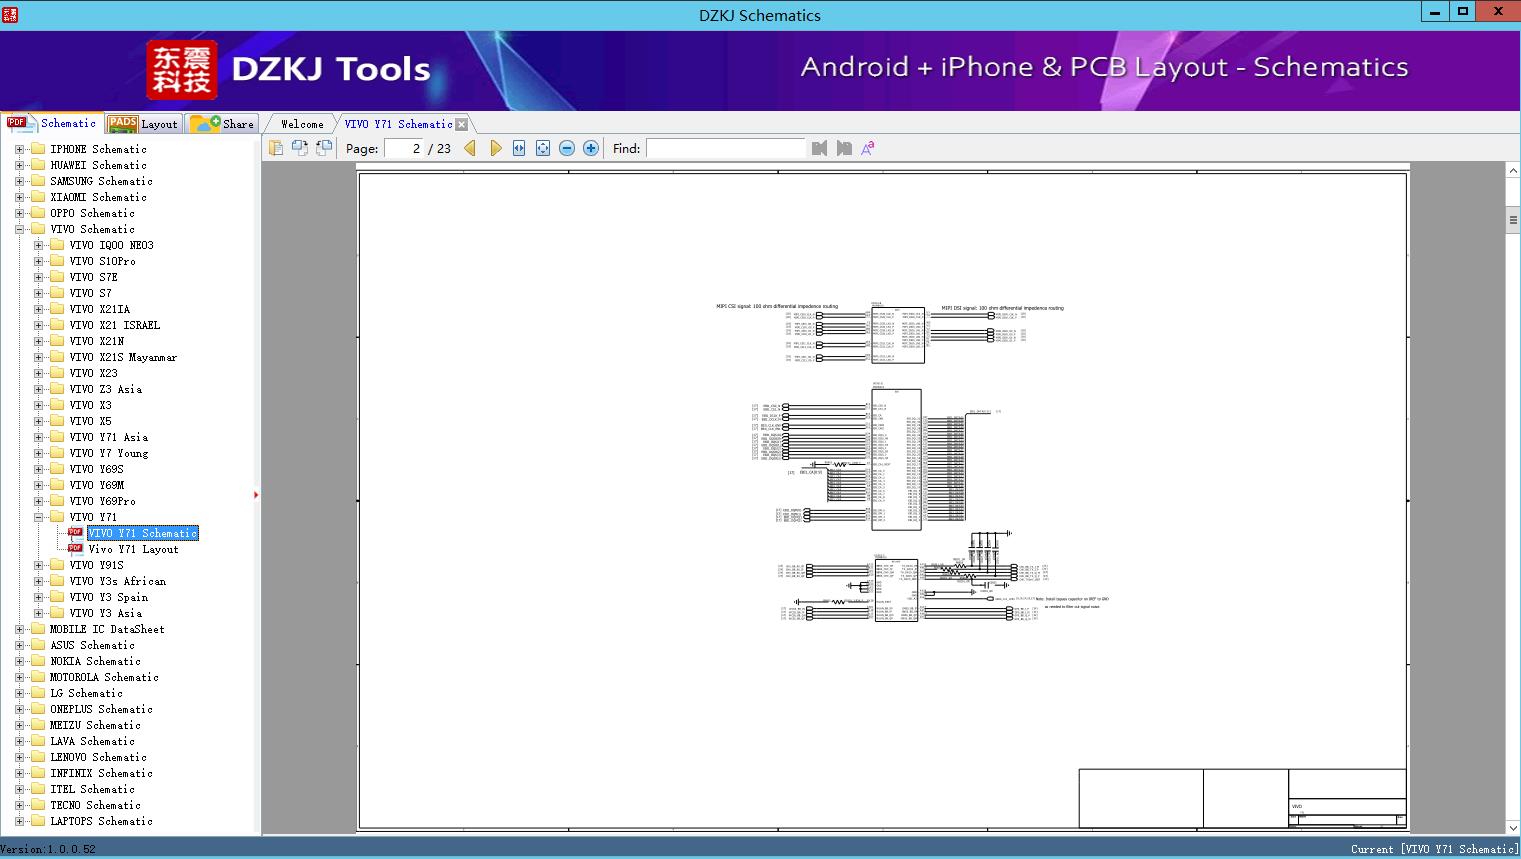Zoom out with the minus icon
The width and height of the screenshot is (1521, 859).
pos(567,148)
